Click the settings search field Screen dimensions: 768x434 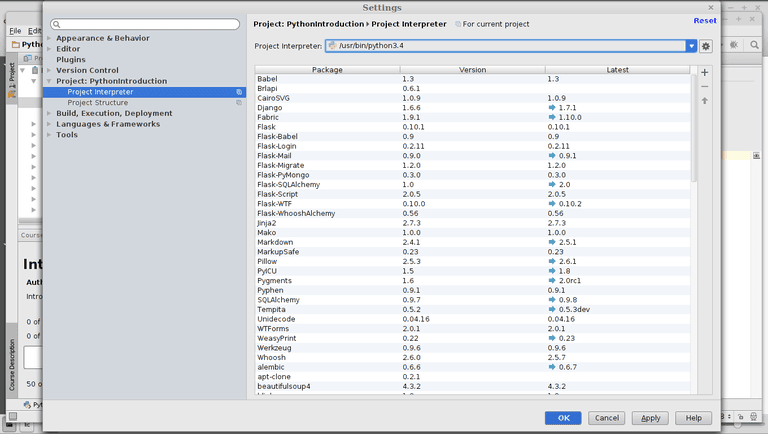pyautogui.click(x=145, y=24)
